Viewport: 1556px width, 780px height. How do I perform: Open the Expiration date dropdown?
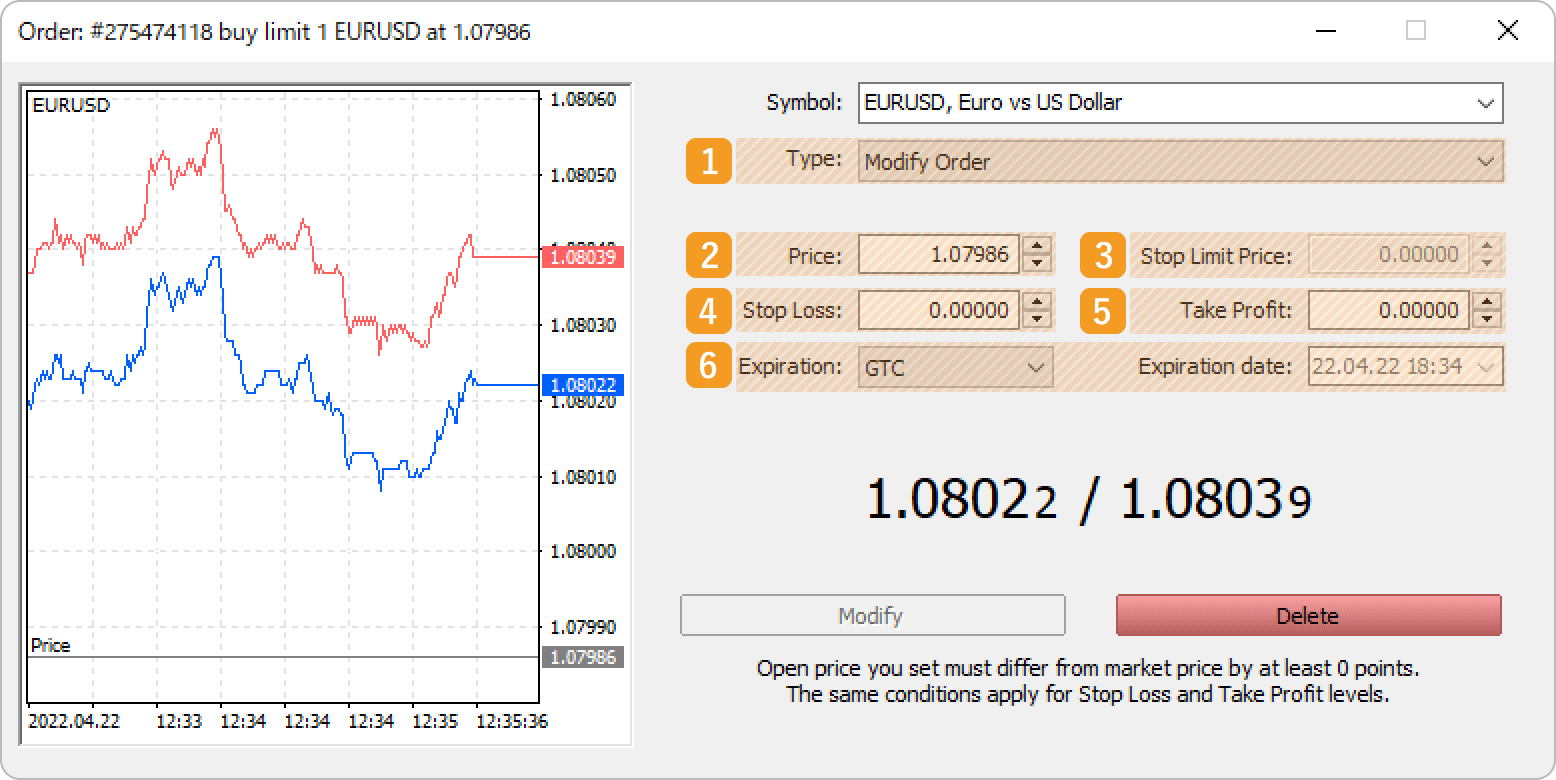click(1405, 367)
